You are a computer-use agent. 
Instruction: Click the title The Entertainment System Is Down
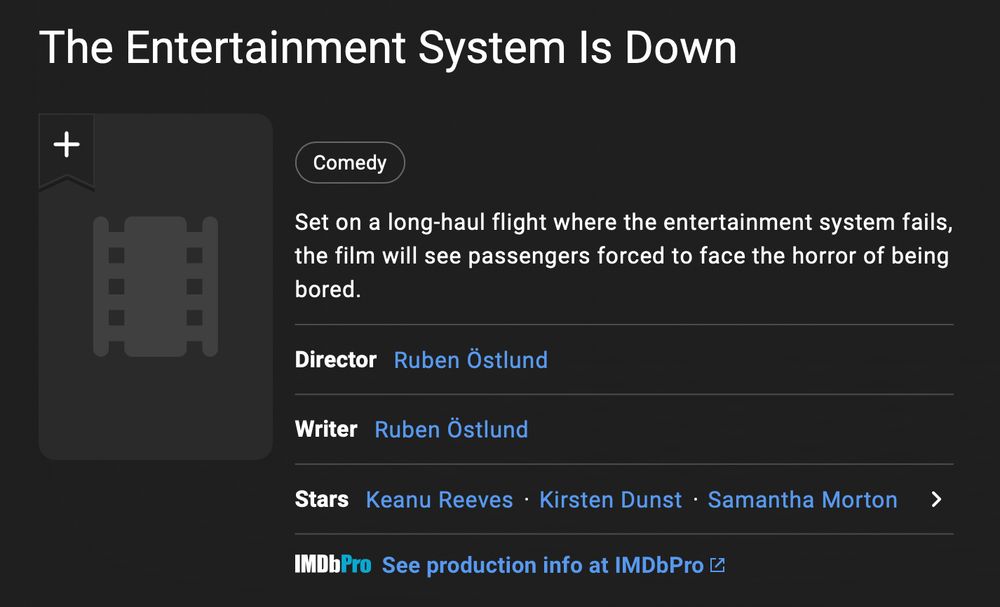(x=388, y=48)
